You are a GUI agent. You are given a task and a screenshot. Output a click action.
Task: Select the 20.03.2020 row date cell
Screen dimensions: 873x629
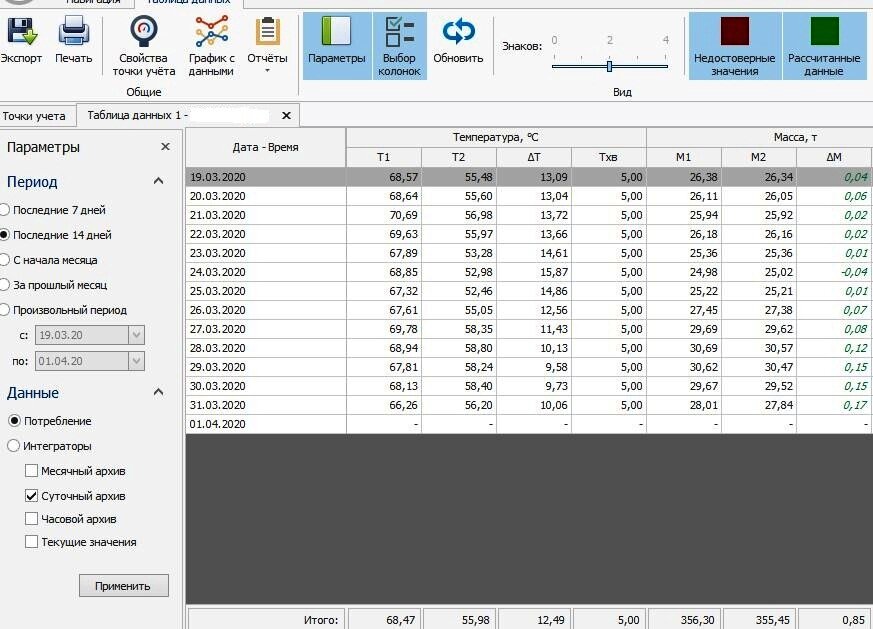click(266, 196)
